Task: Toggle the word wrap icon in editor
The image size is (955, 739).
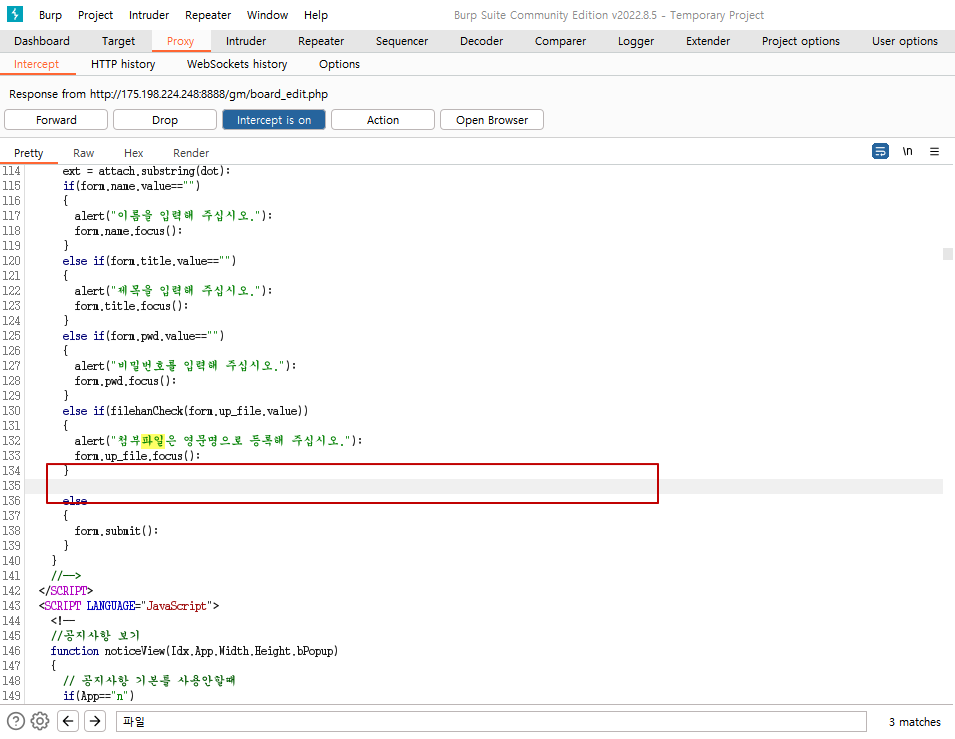Action: [880, 151]
